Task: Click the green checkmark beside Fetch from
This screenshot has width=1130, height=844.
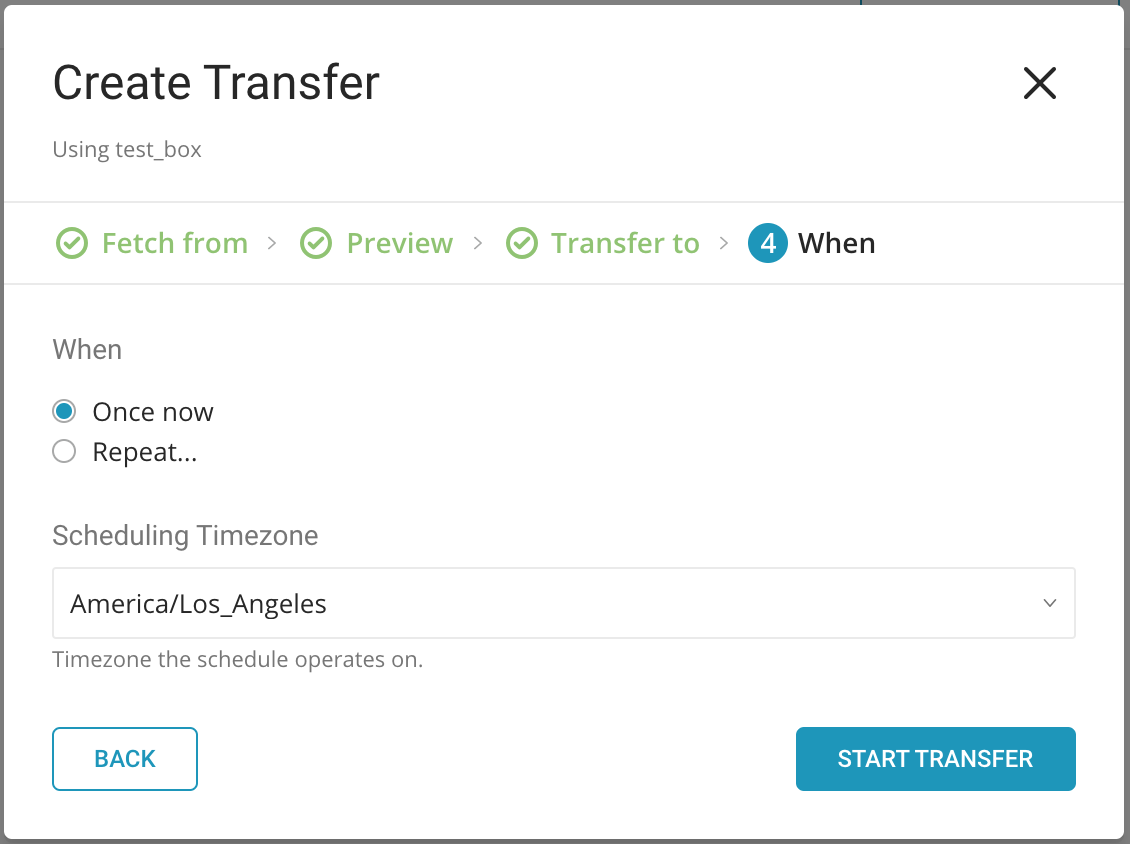Action: 70,243
